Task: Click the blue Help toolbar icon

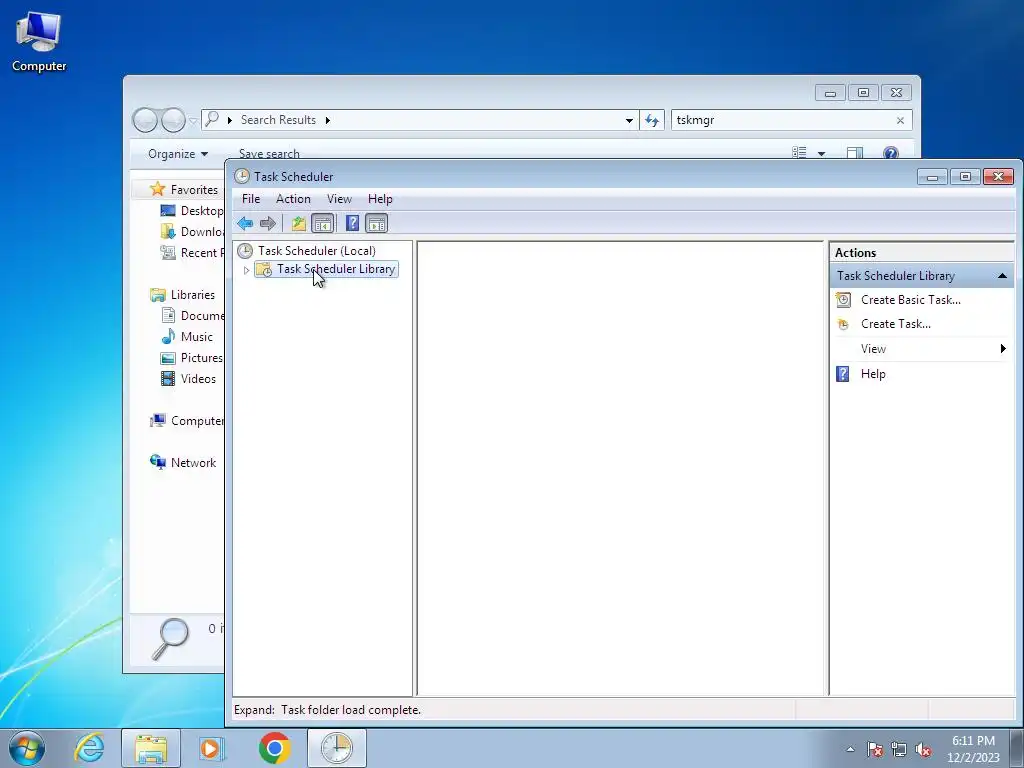Action: pos(352,223)
